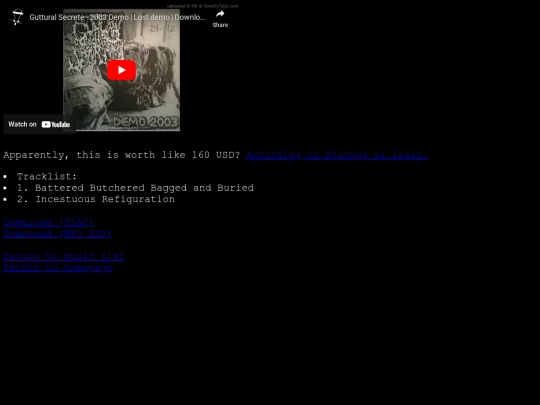This screenshot has height=405, width=540.
Task: Click the Share arrow icon
Action: 220,14
